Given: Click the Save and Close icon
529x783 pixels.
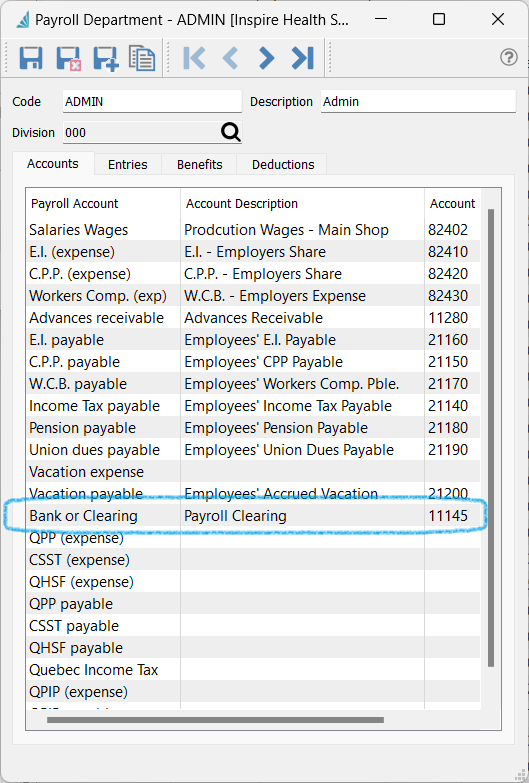Looking at the screenshot, I should [x=68, y=58].
